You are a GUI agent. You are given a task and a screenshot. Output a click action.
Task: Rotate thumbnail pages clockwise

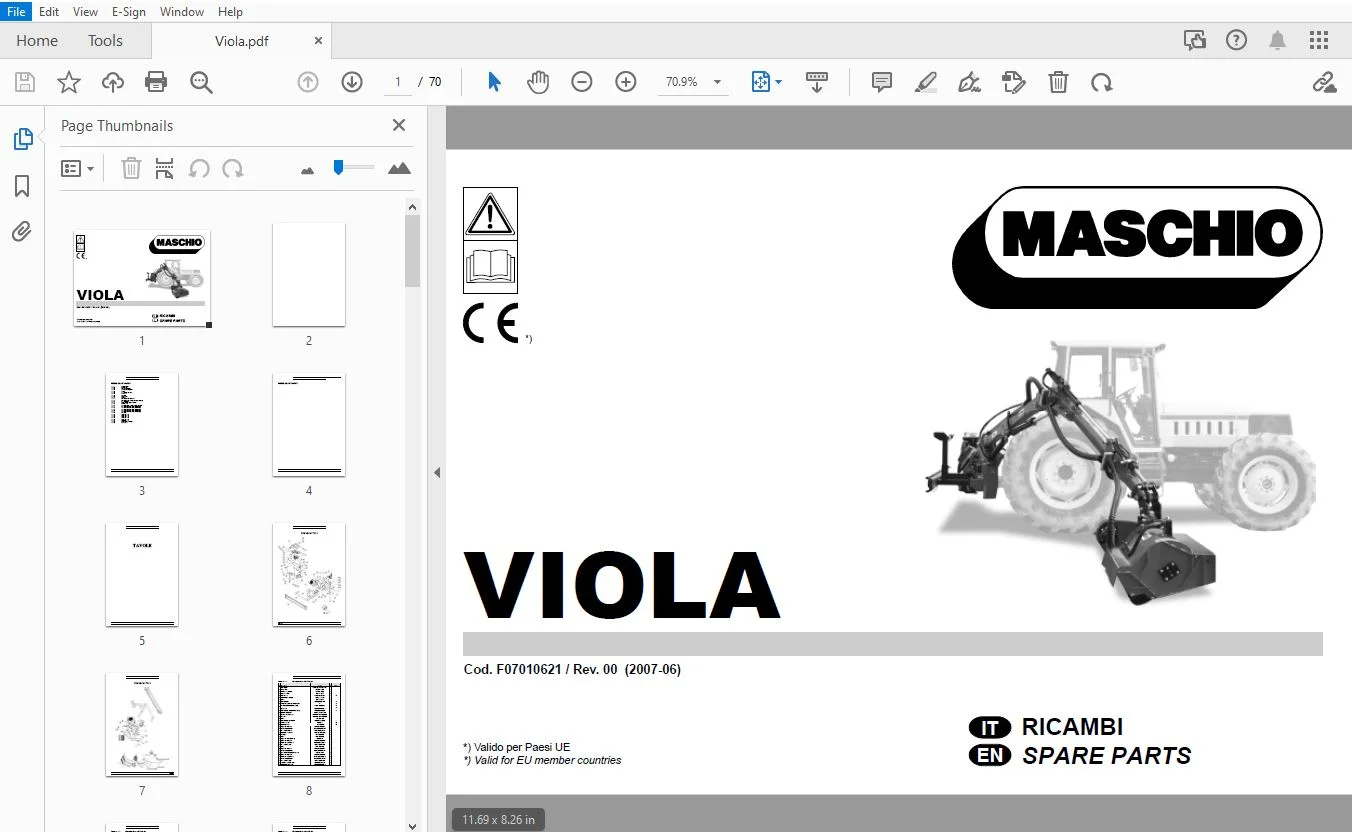click(x=233, y=169)
